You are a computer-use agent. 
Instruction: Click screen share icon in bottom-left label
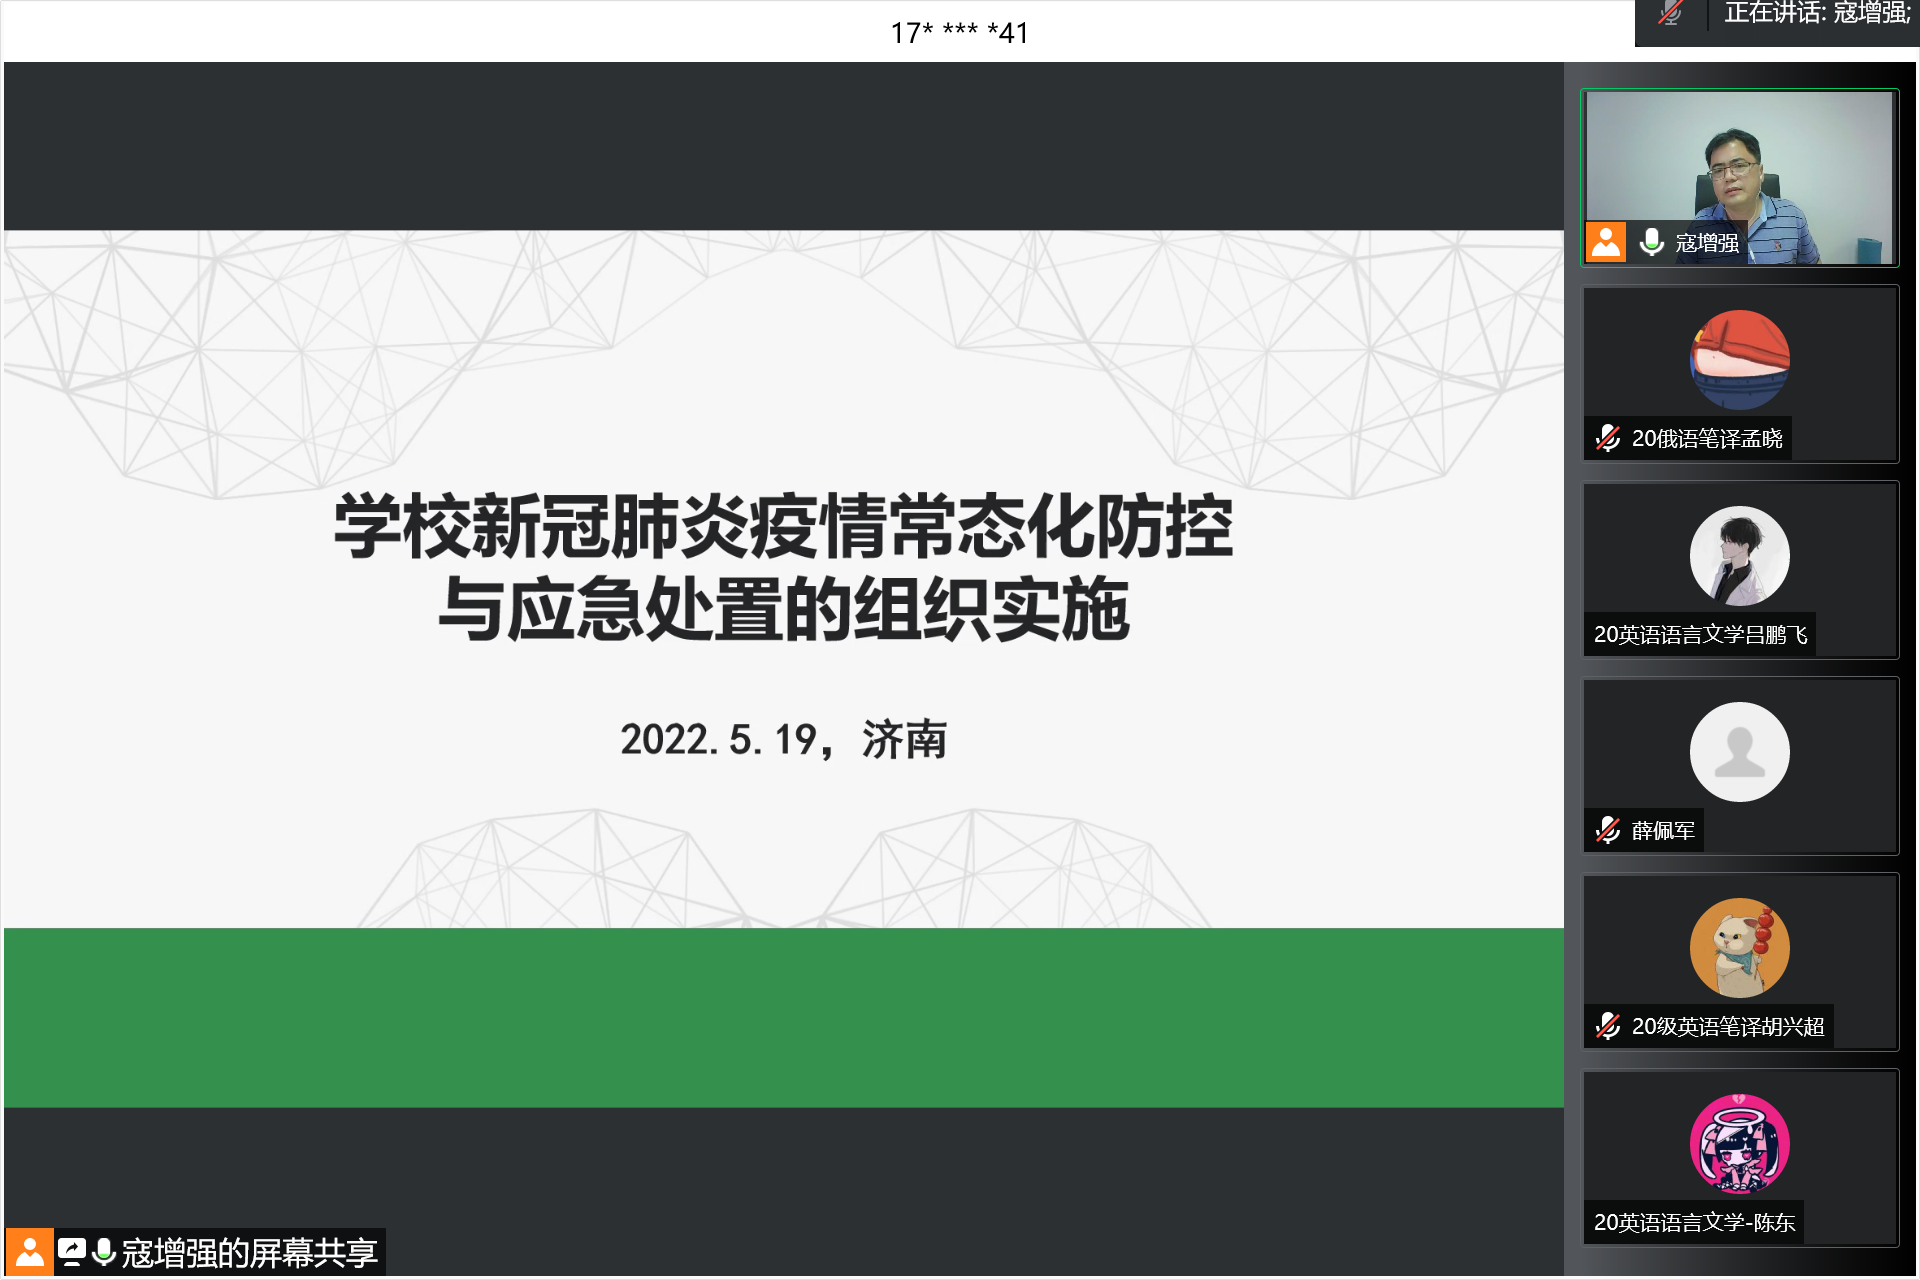tap(72, 1252)
